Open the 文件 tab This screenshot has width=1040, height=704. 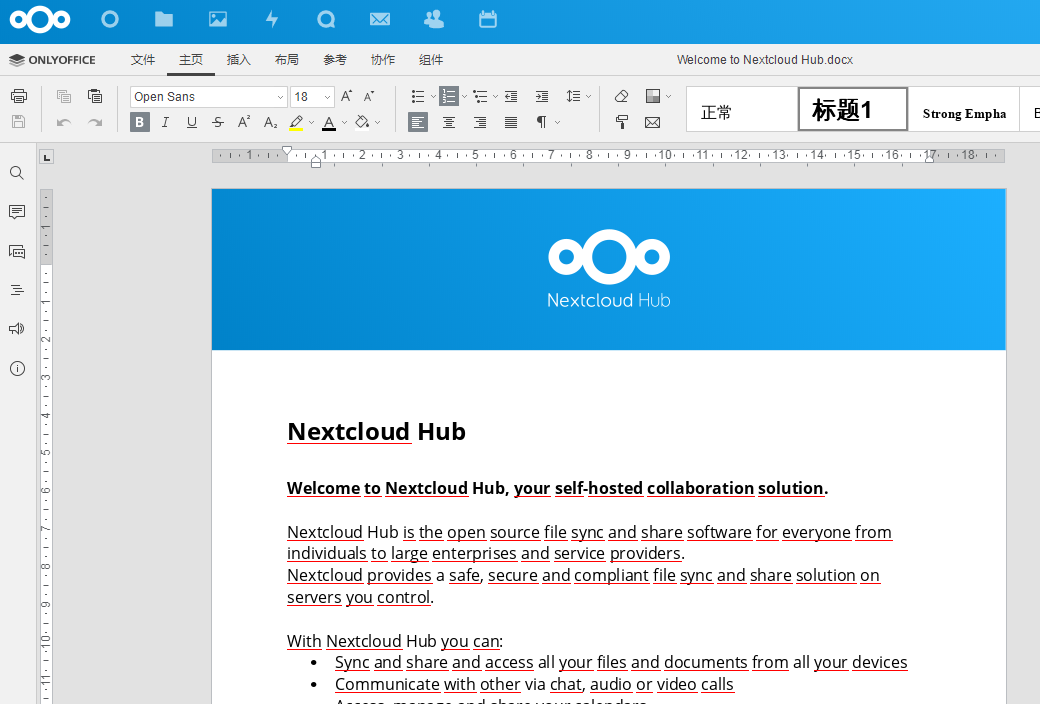(143, 60)
